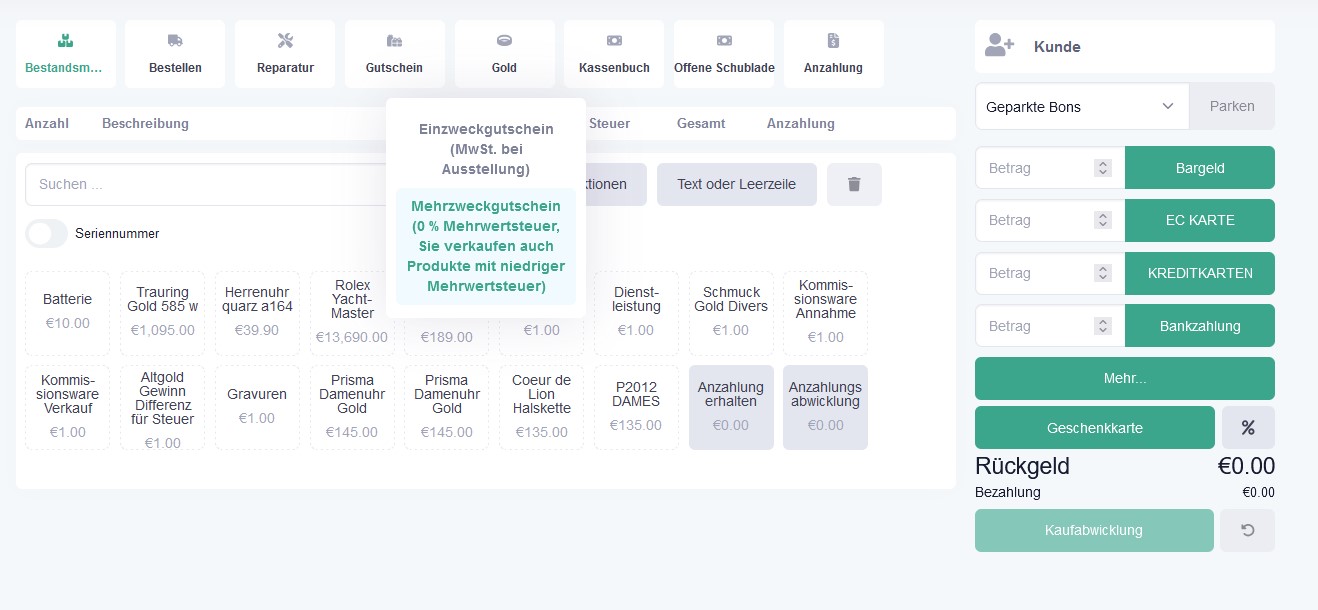
Task: Click the Bargeld amount stepper arrows
Action: tap(1102, 168)
